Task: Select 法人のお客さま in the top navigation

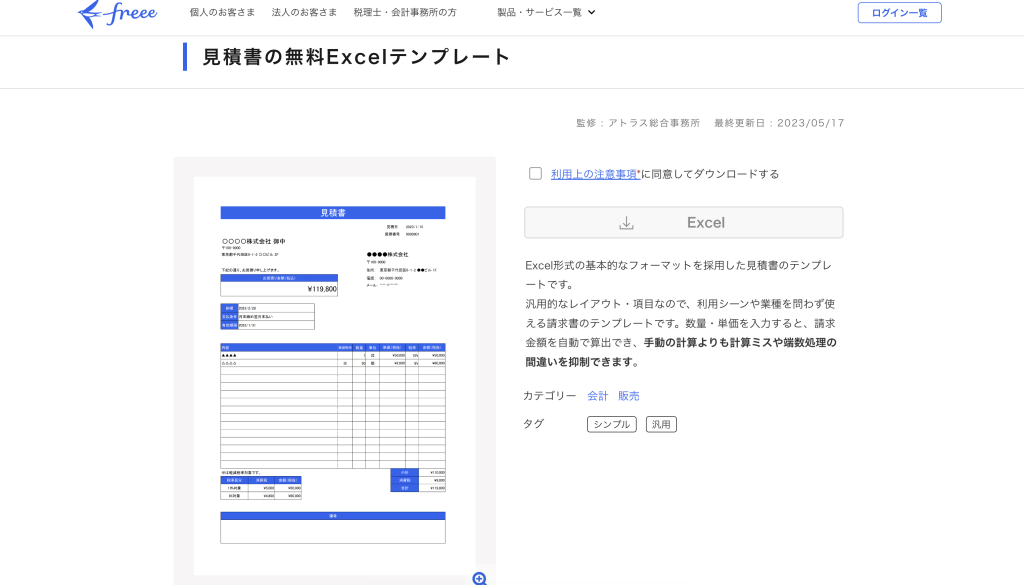Action: click(304, 12)
